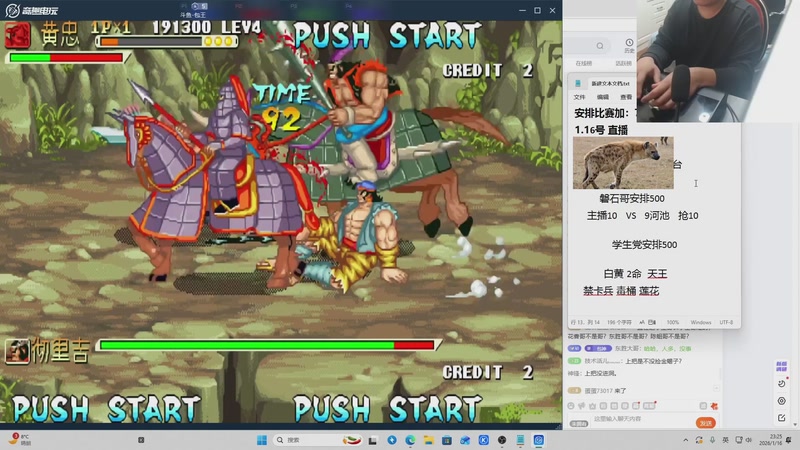This screenshot has width=800, height=450.
Task: Open the Notepad 查看 menu
Action: [626, 97]
